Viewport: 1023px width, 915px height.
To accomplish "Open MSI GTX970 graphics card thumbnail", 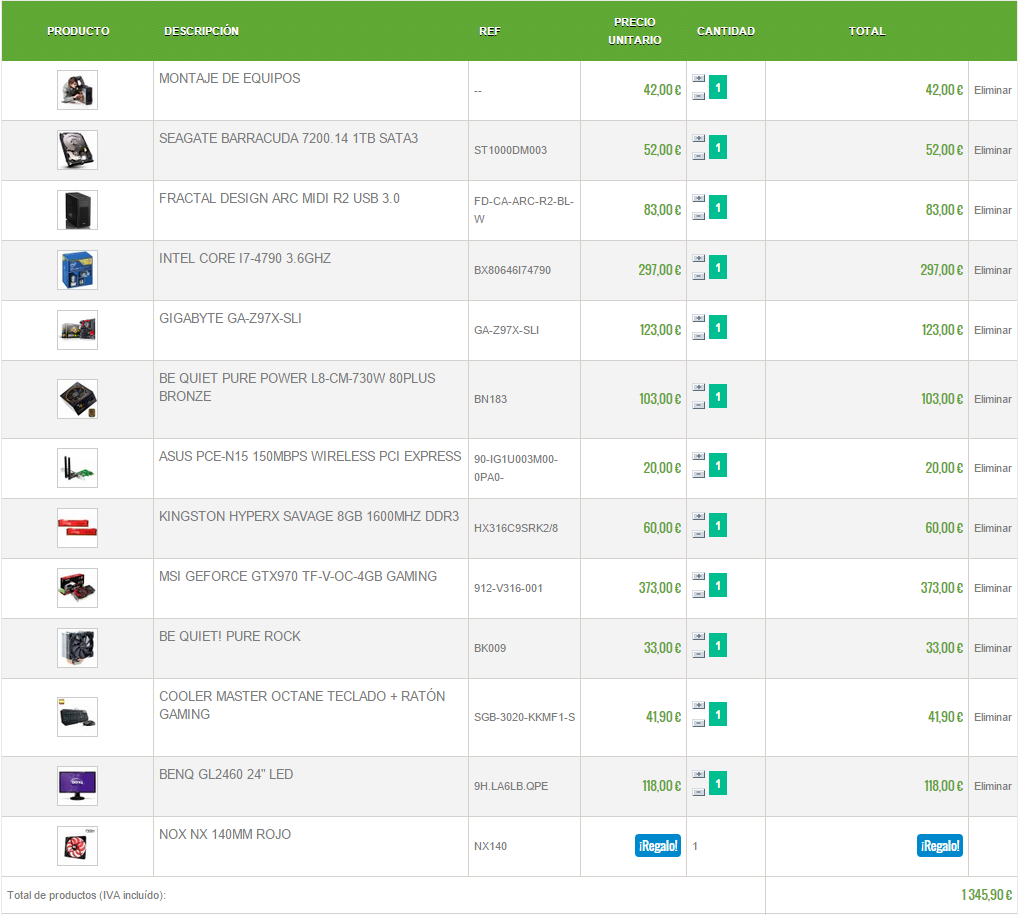I will click(x=77, y=588).
